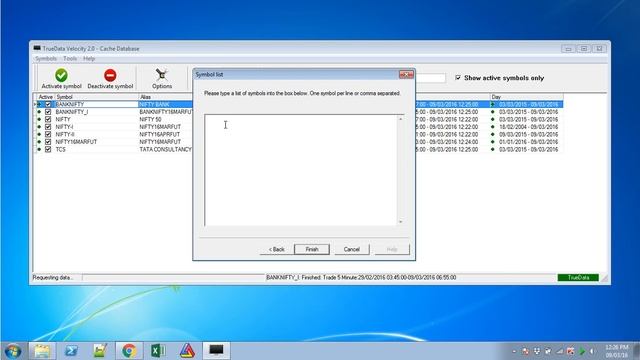This screenshot has width=640, height=360.
Task: Open the Windows Start menu
Action: [x=13, y=351]
